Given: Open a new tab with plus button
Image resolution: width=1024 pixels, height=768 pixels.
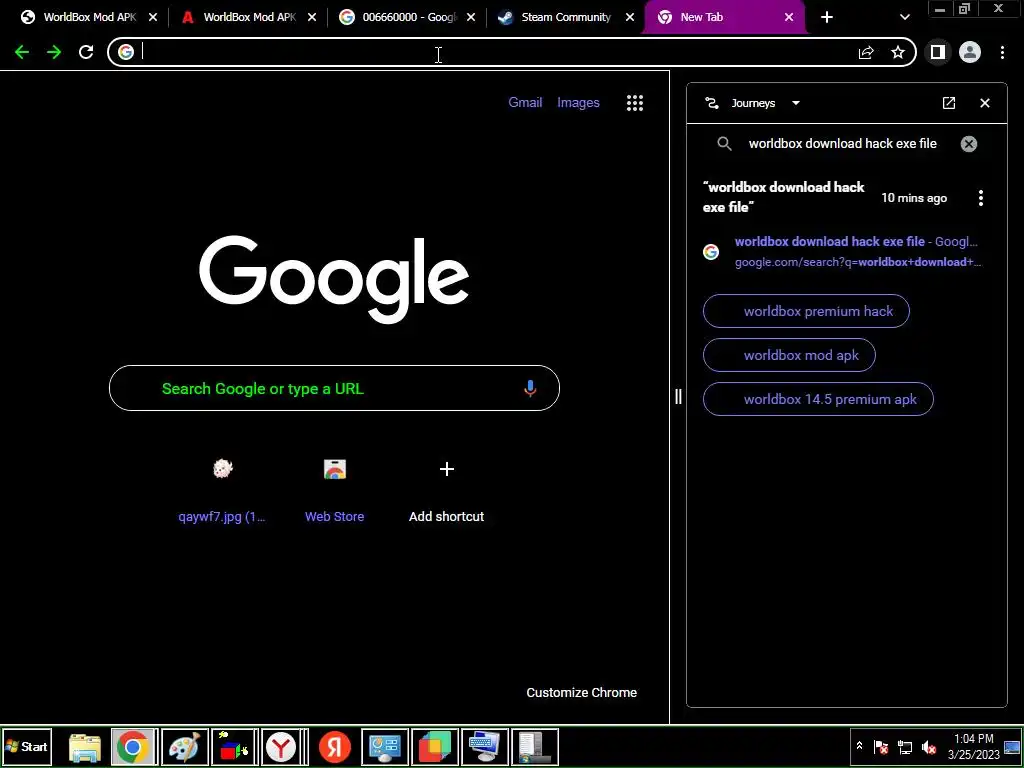Looking at the screenshot, I should coord(827,18).
